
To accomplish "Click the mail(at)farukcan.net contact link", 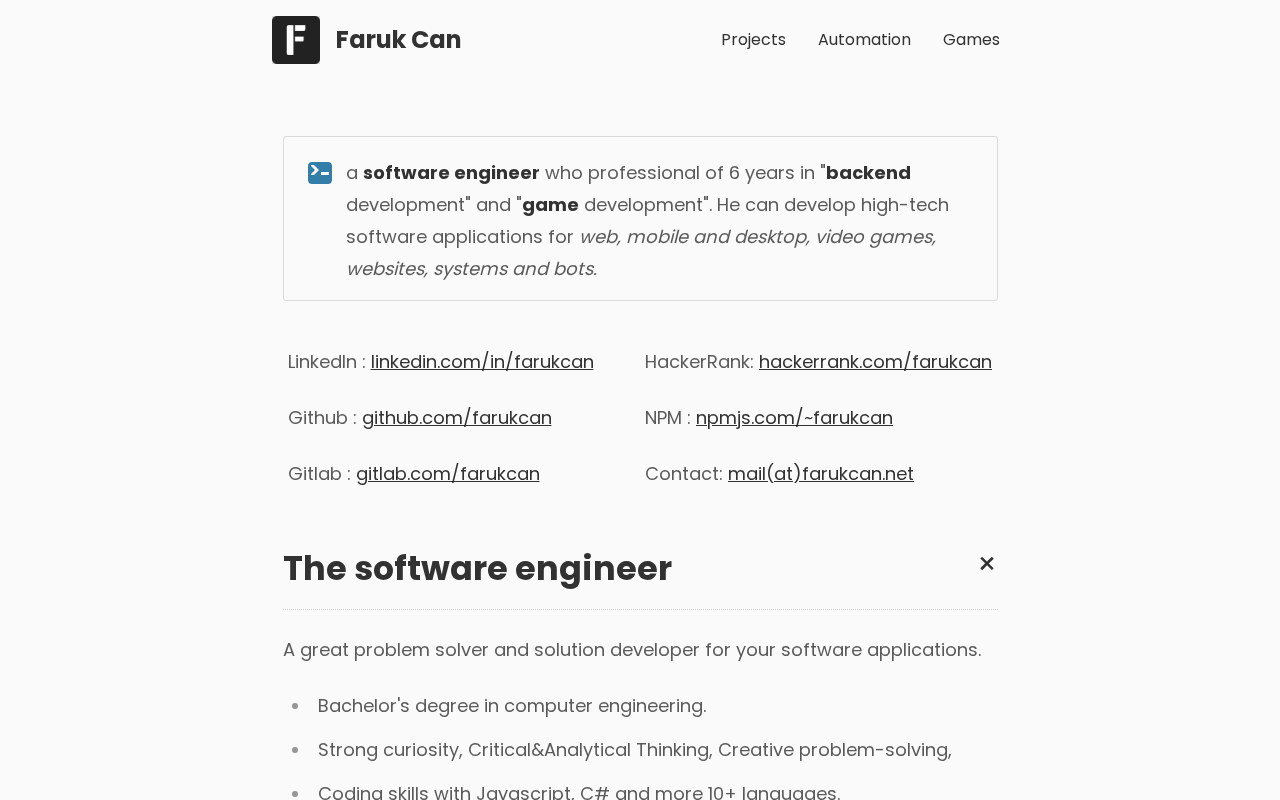I will (821, 474).
